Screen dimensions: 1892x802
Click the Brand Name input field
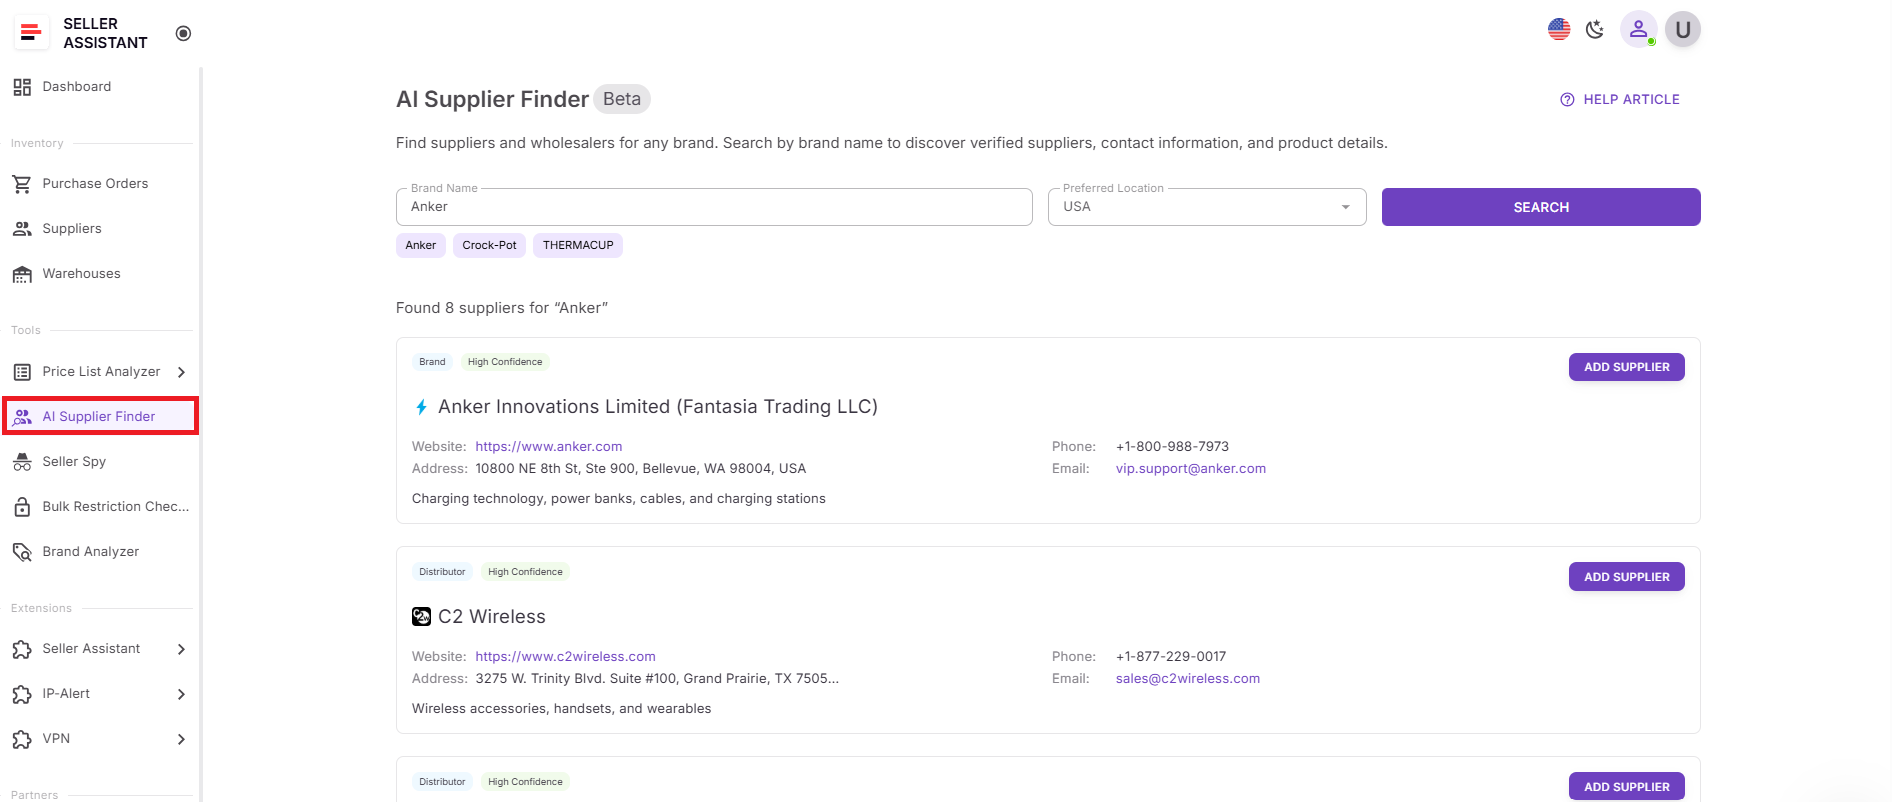coord(714,207)
